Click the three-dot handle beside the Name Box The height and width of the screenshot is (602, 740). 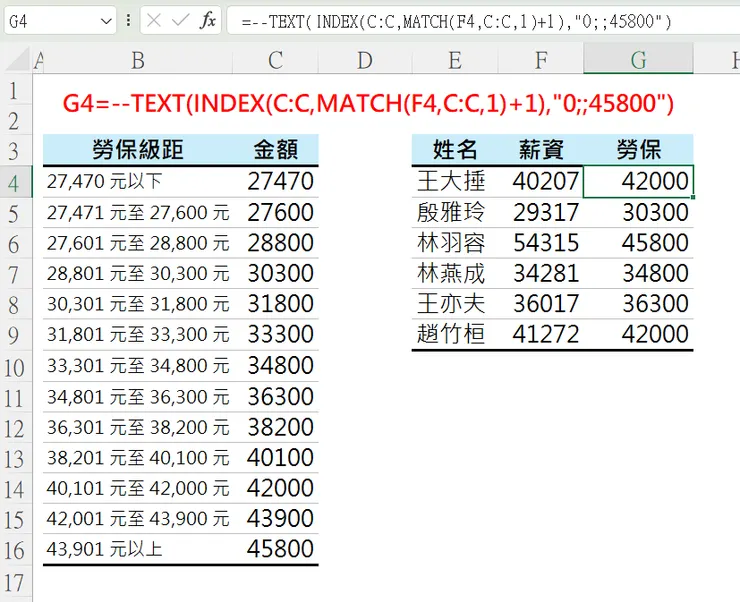click(128, 20)
